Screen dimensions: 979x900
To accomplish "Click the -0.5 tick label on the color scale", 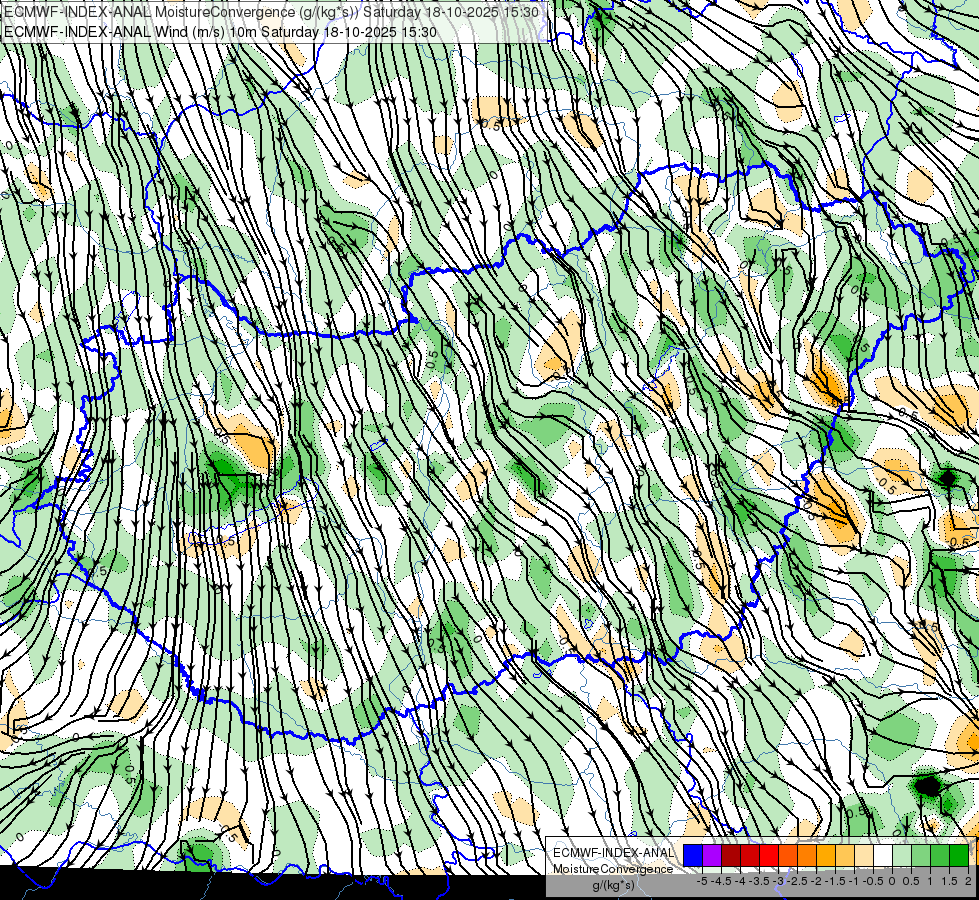I will (x=873, y=881).
